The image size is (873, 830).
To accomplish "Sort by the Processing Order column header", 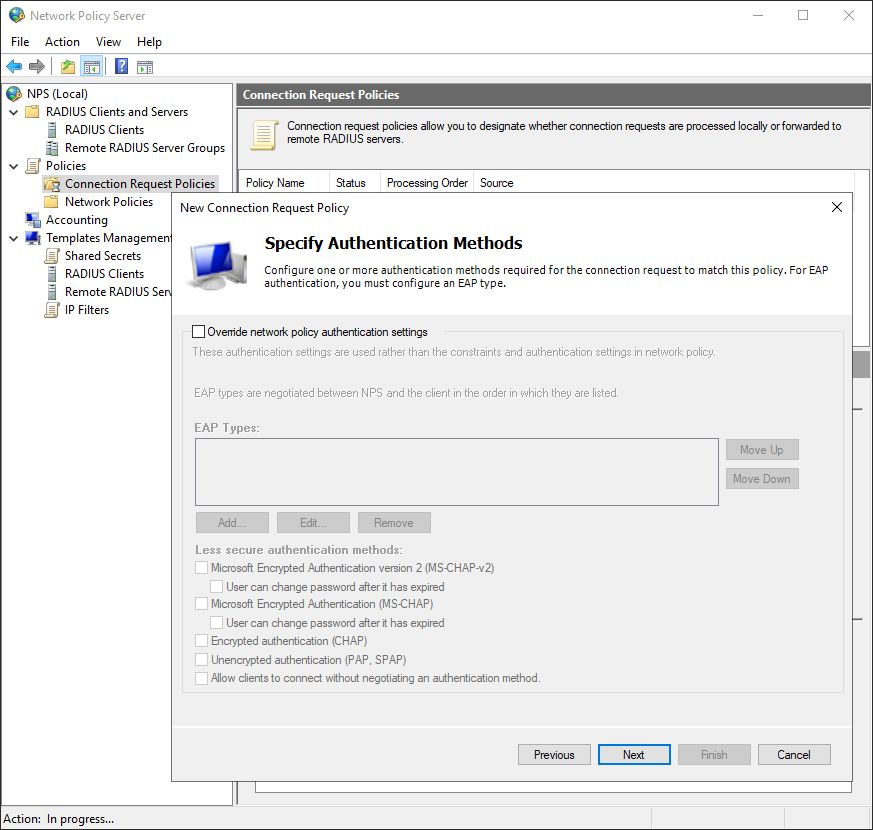I will click(x=427, y=183).
